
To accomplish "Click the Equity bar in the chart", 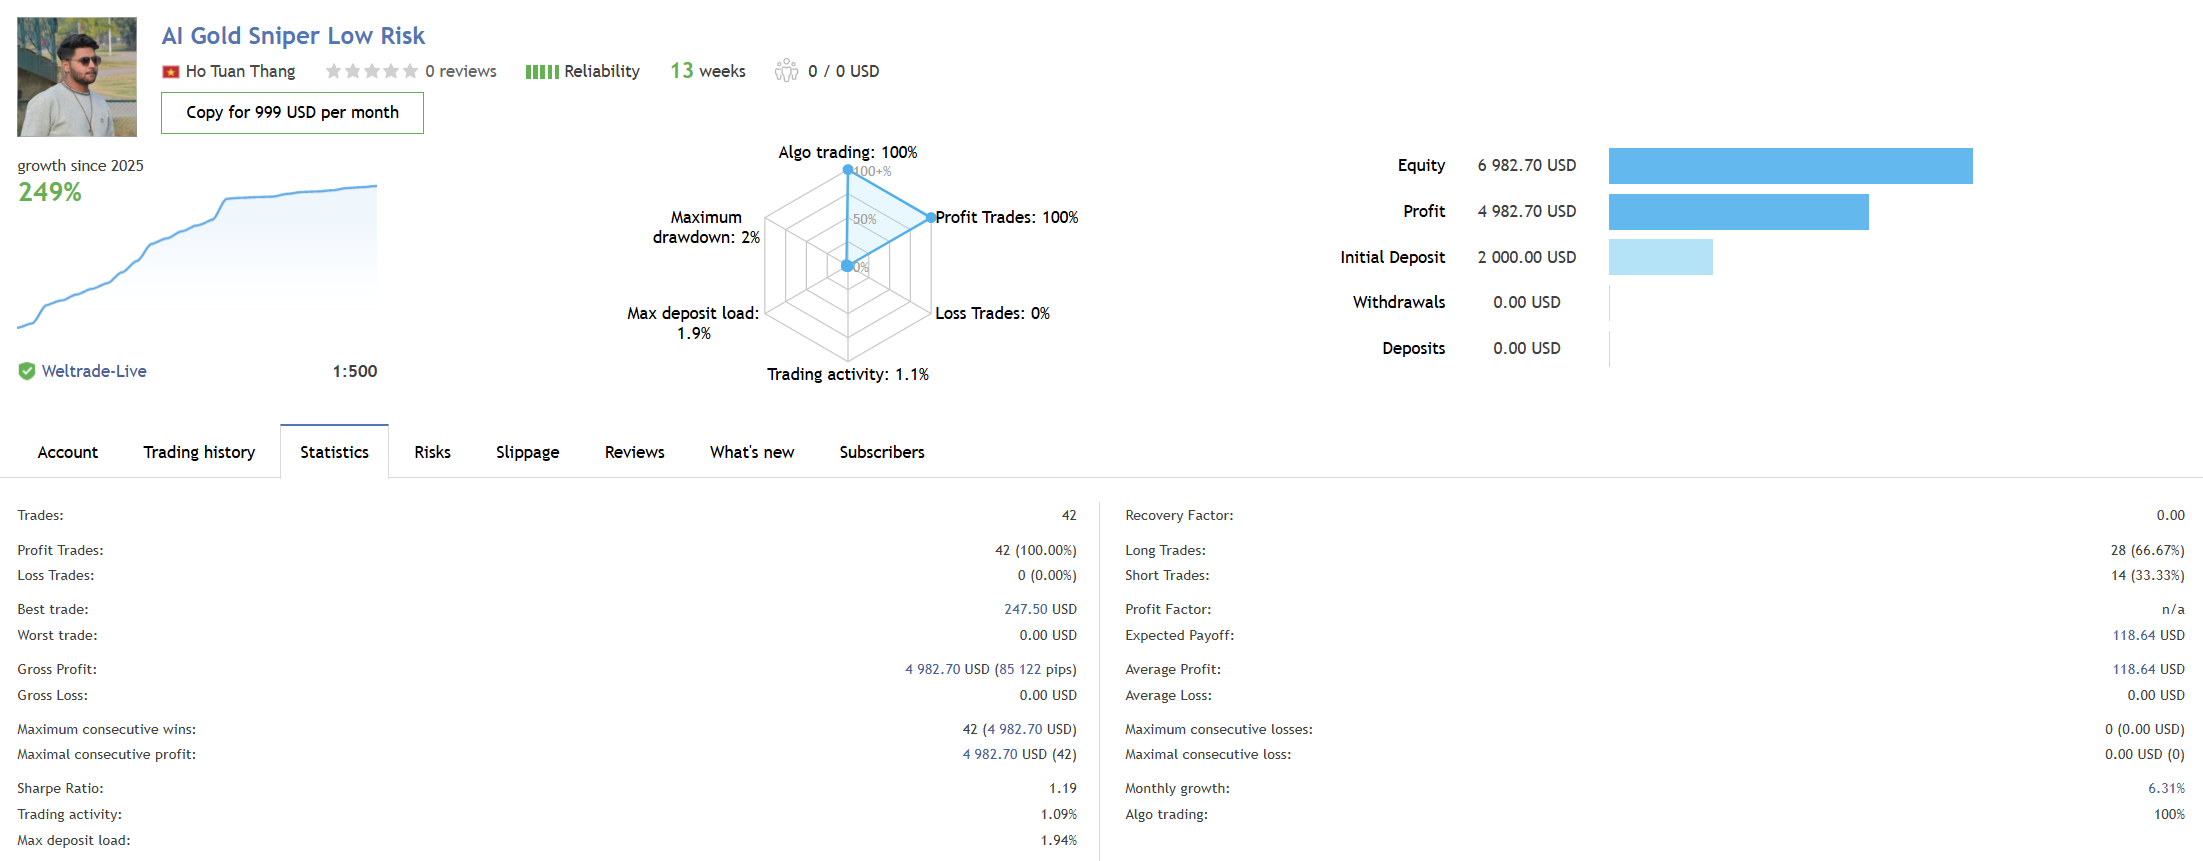I will click(1791, 166).
